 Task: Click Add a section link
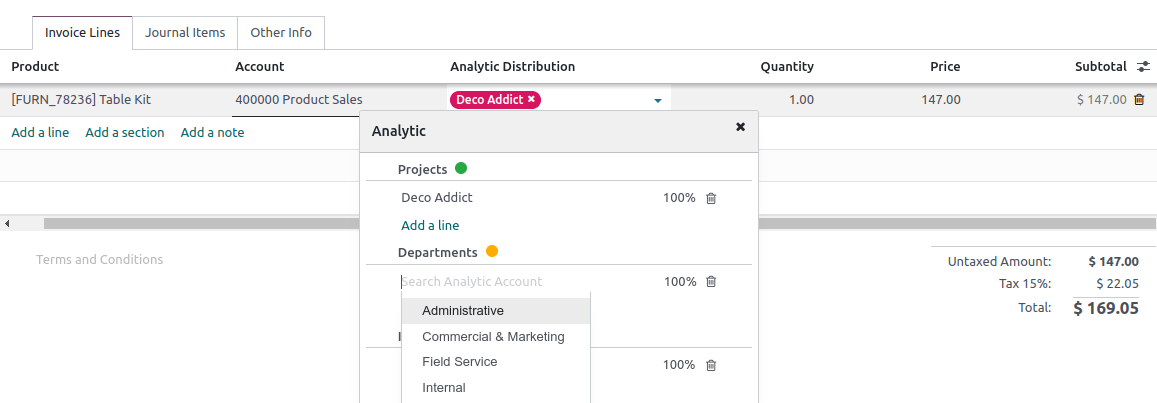(x=125, y=132)
